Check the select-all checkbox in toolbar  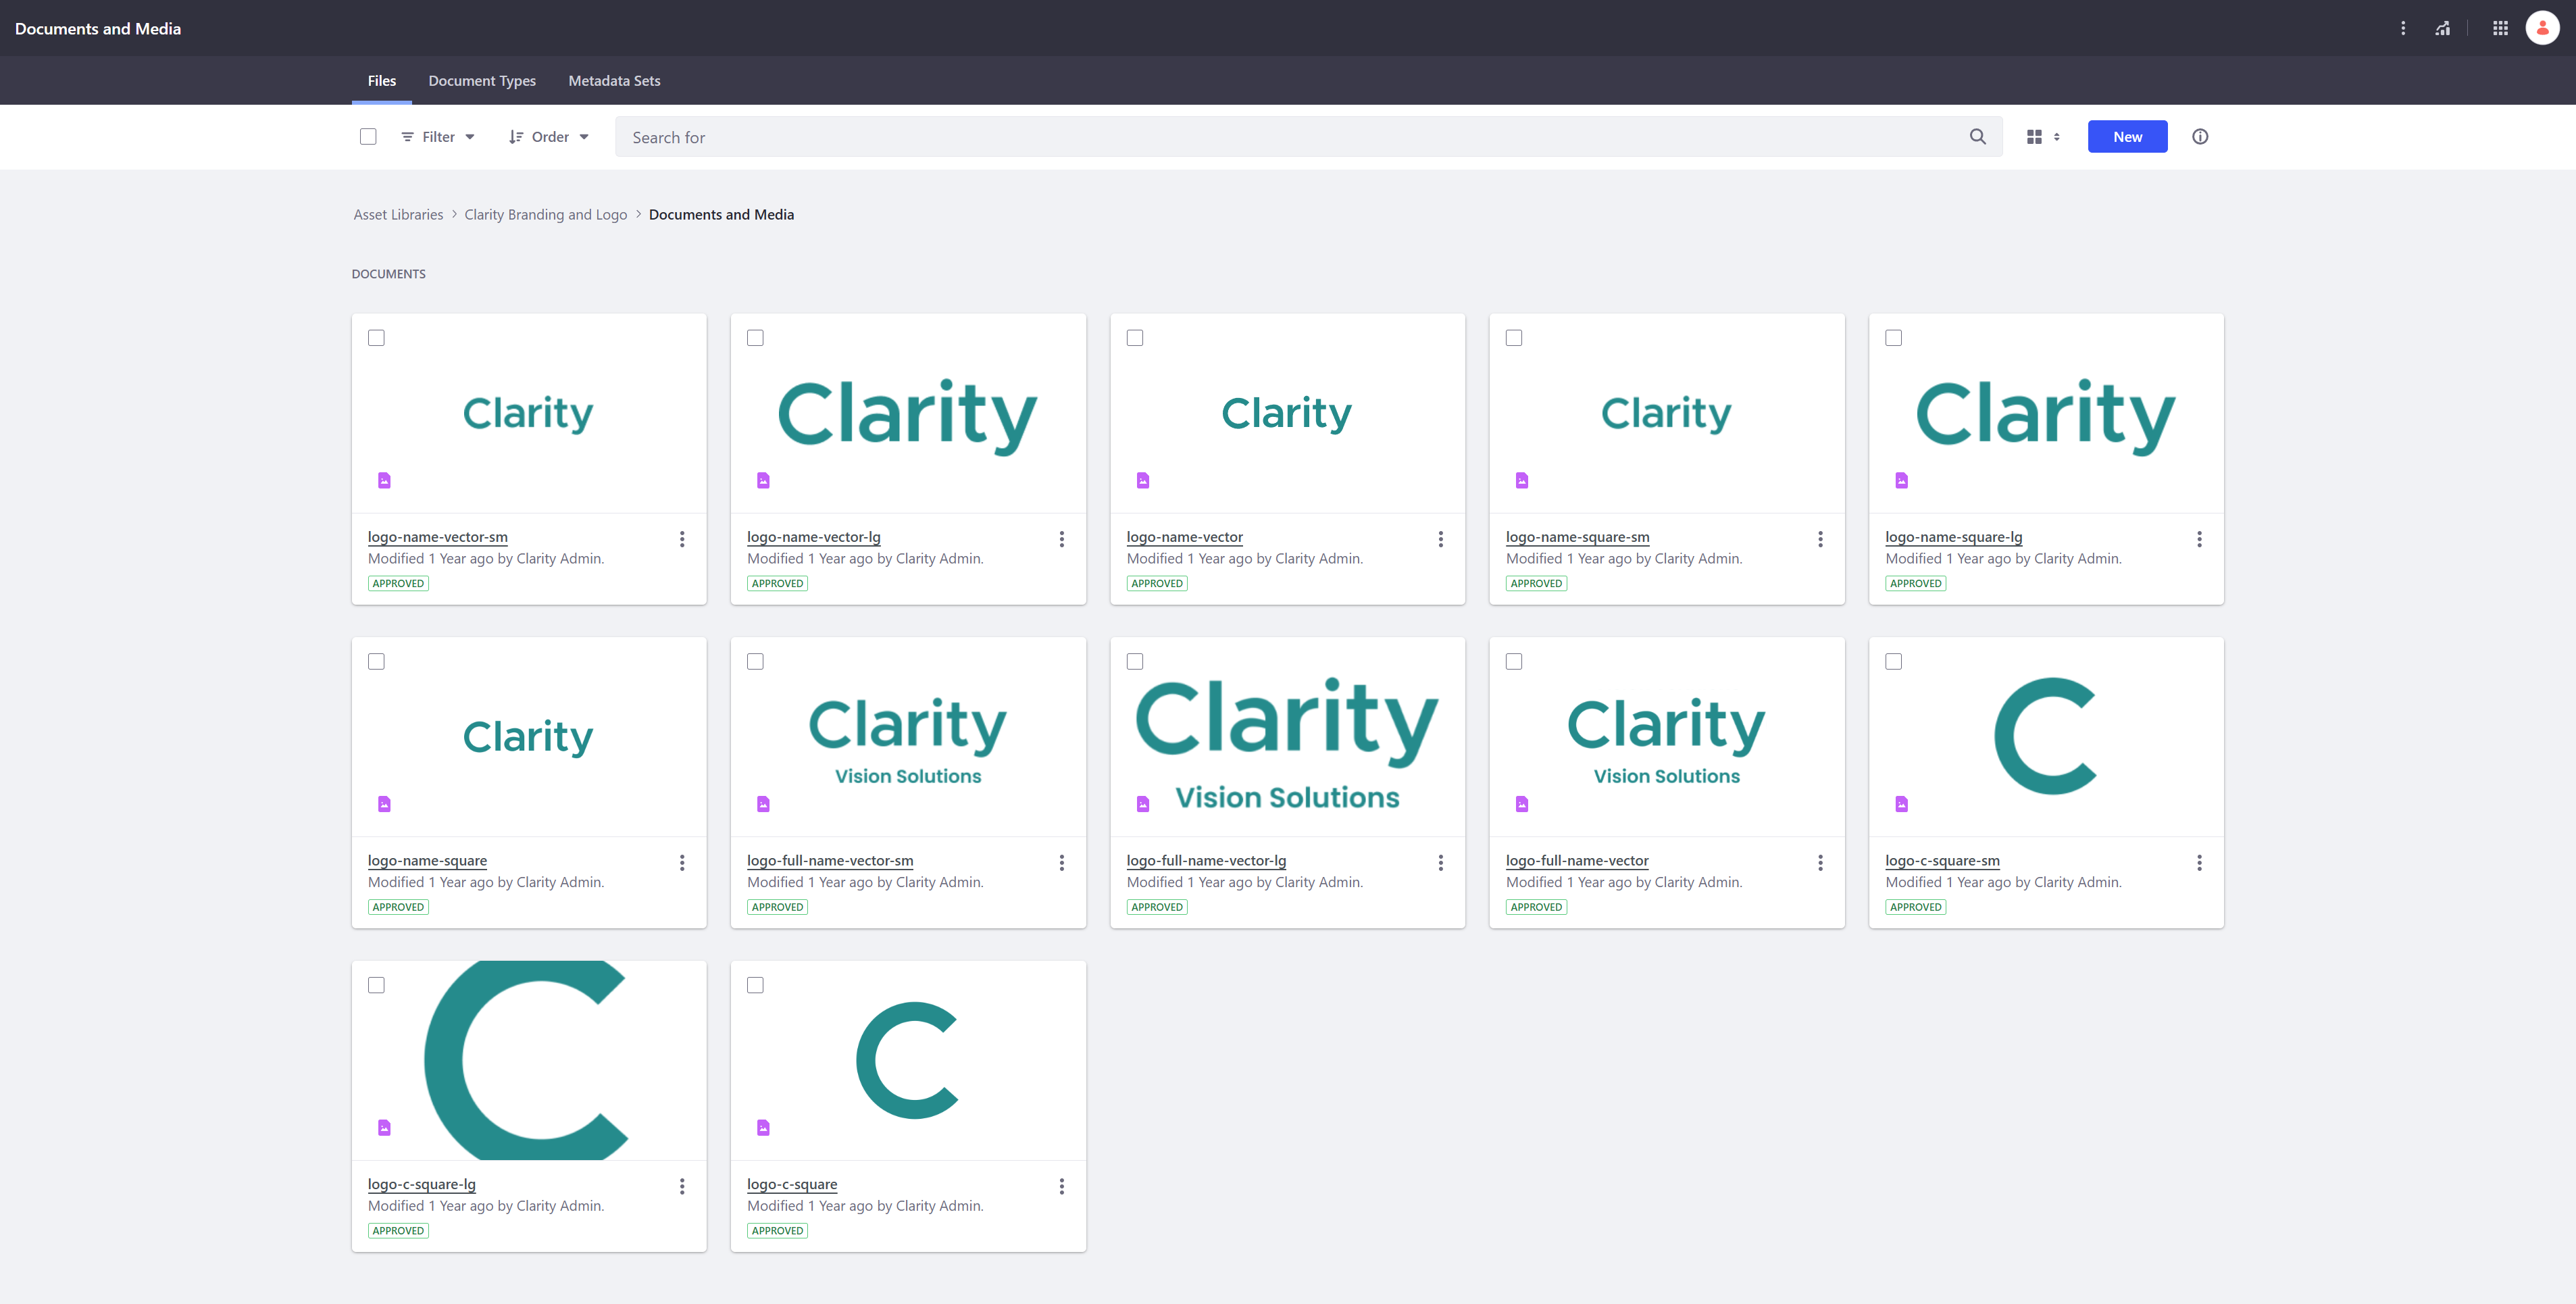368,137
